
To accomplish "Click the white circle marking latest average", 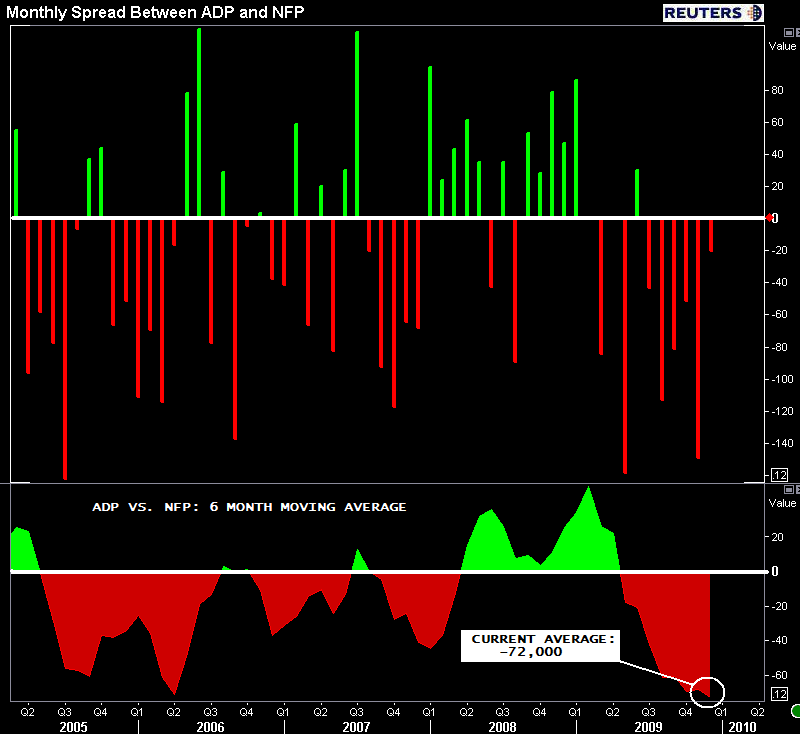I will click(x=706, y=689).
